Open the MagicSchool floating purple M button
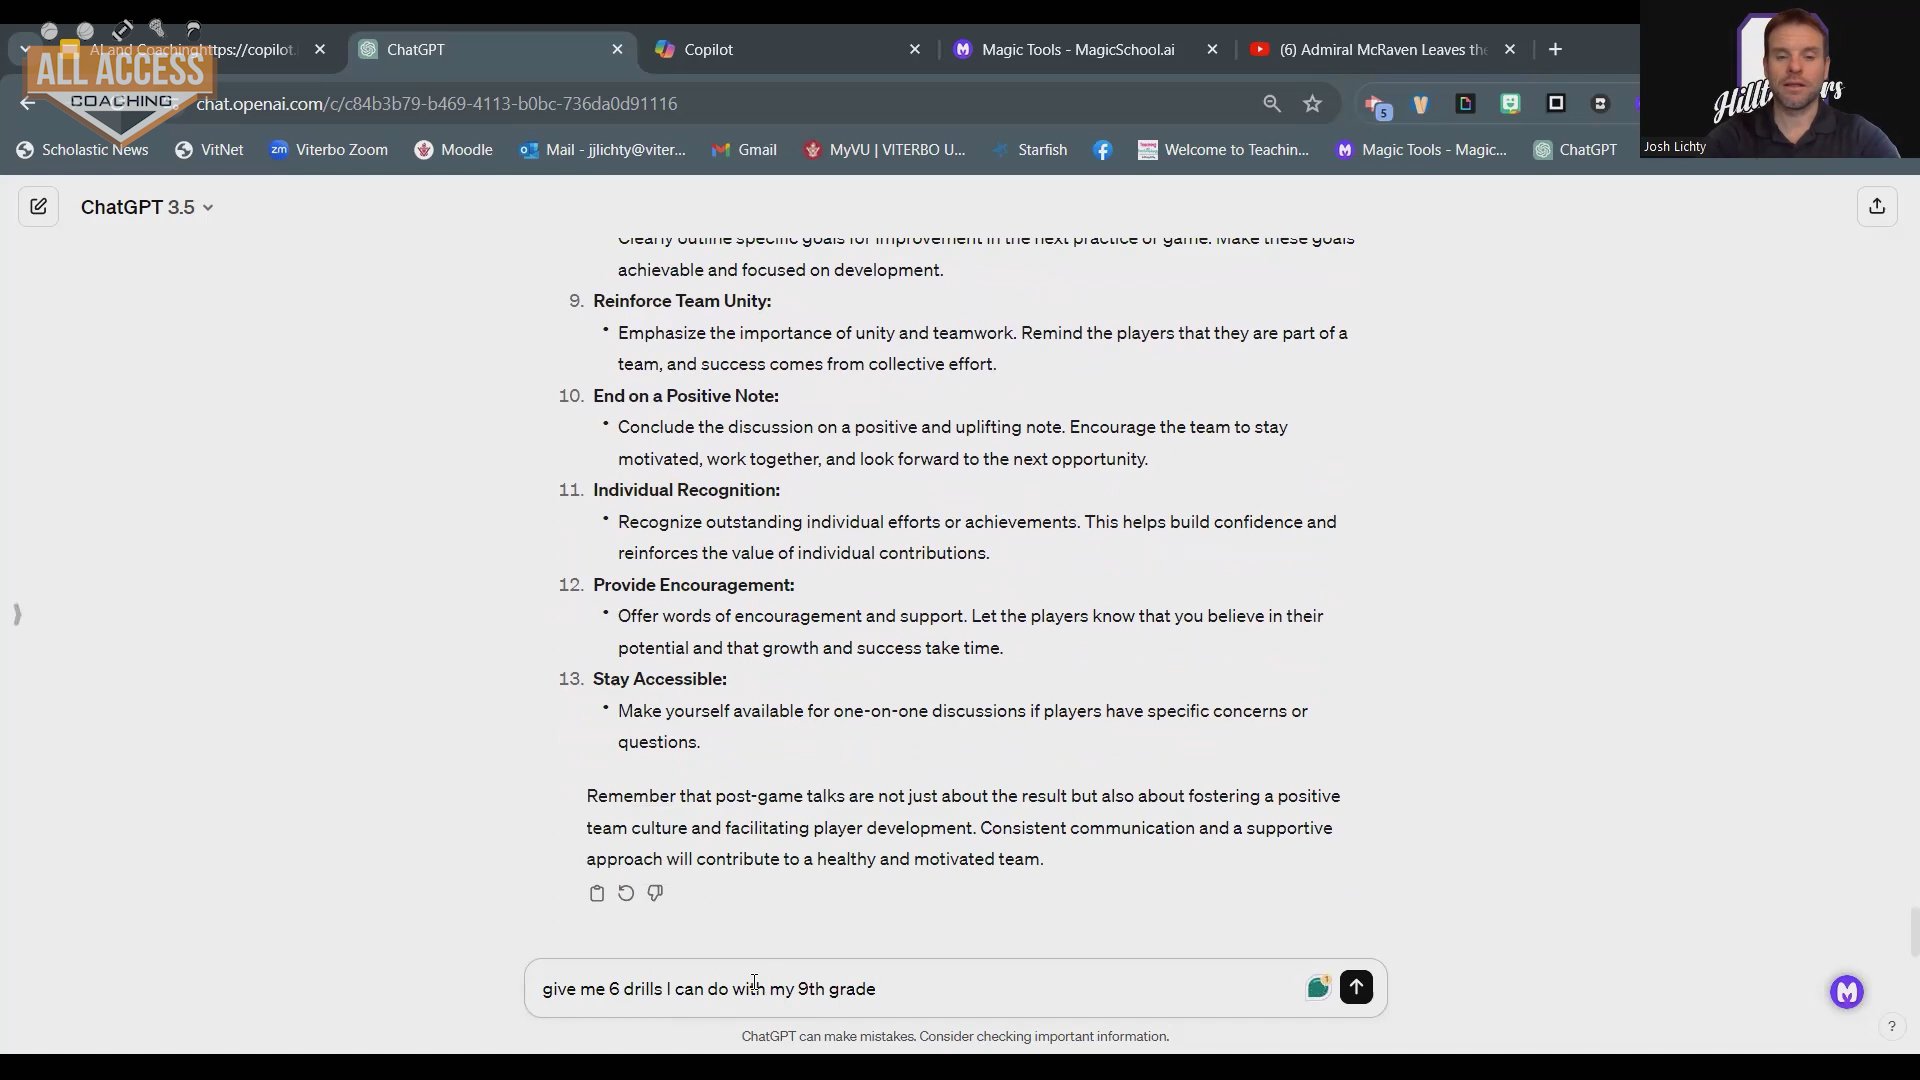Screen dimensions: 1920x1080 1847,991
